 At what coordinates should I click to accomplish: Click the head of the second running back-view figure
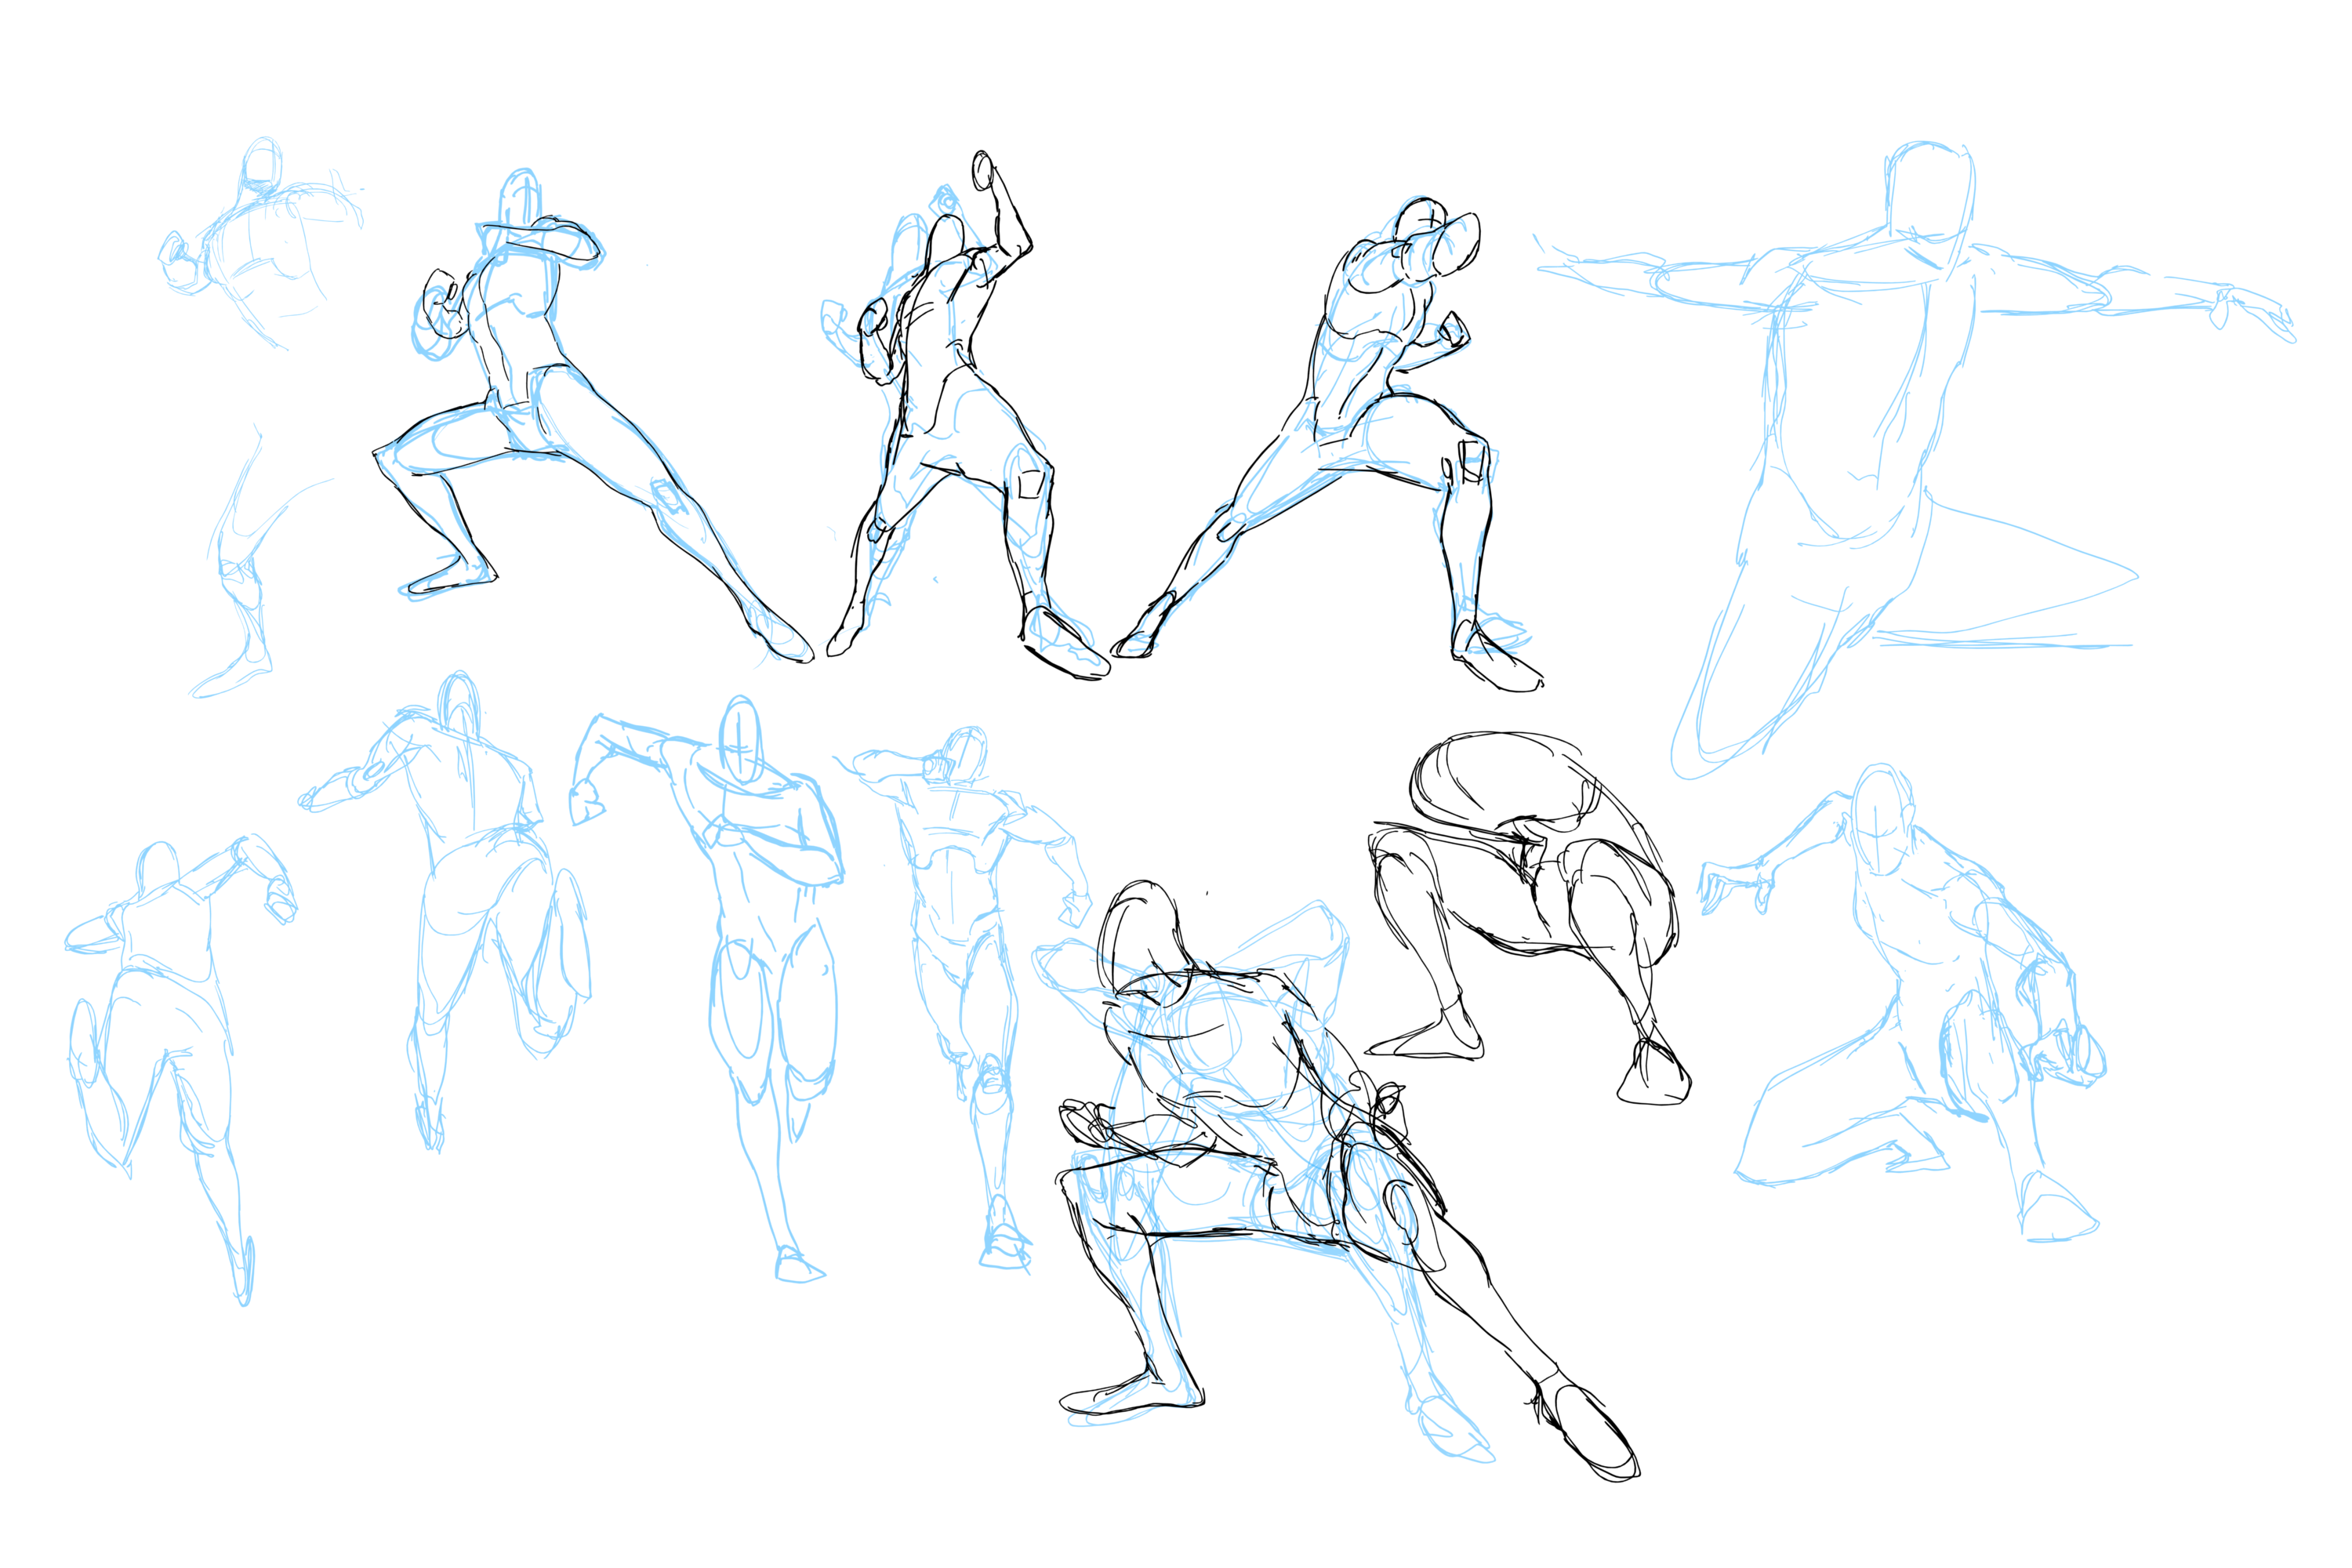click(x=460, y=700)
